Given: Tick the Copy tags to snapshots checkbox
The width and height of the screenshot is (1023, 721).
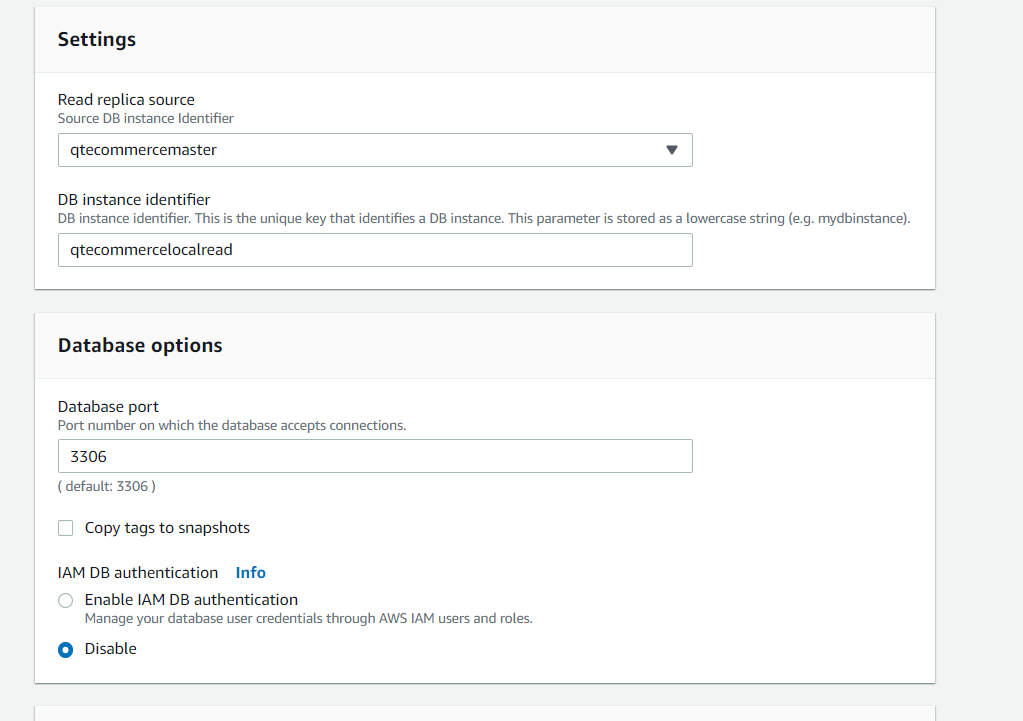Looking at the screenshot, I should point(66,528).
